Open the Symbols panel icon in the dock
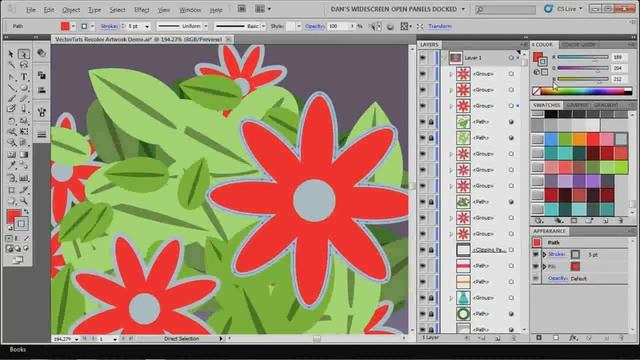The image size is (640, 360). [x=41, y=112]
